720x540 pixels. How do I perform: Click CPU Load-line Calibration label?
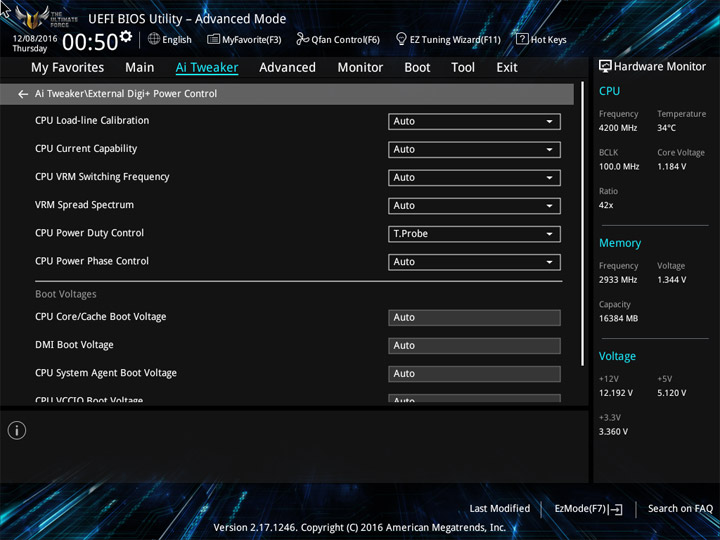92,120
